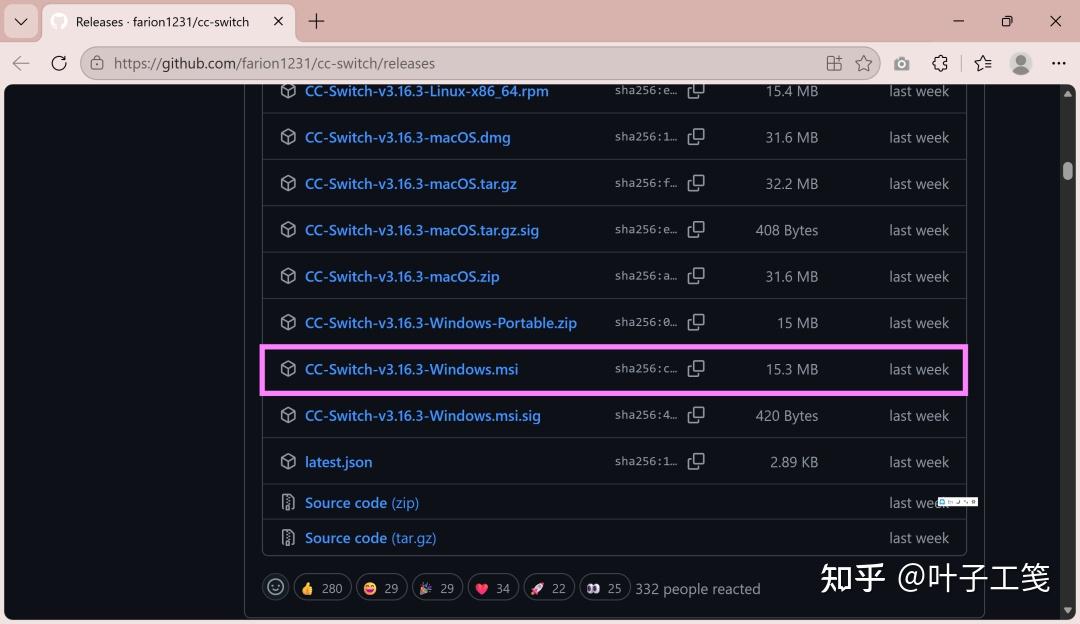View site information lock icon
The width and height of the screenshot is (1080, 624).
pos(97,63)
